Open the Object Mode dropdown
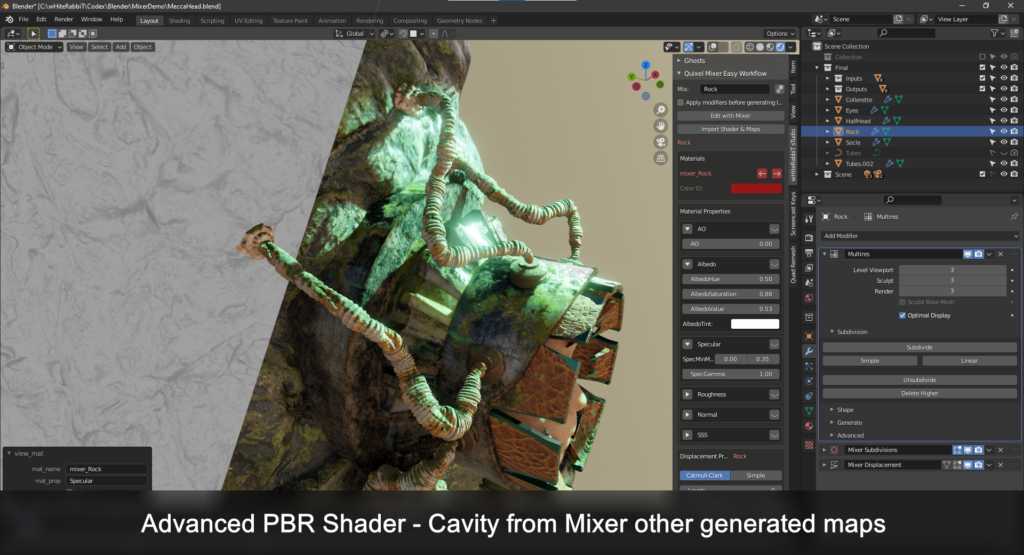Screen dimensions: 1024x555 pos(35,47)
